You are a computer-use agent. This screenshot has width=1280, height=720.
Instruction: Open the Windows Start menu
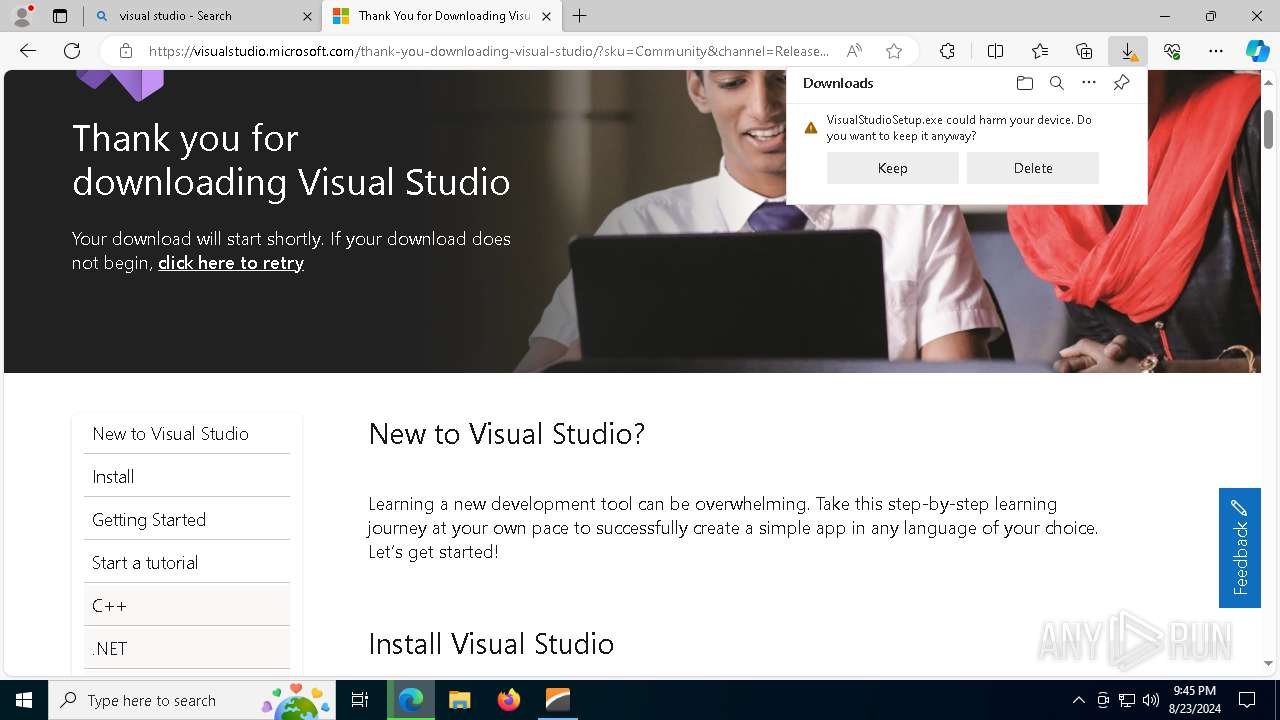(24, 700)
